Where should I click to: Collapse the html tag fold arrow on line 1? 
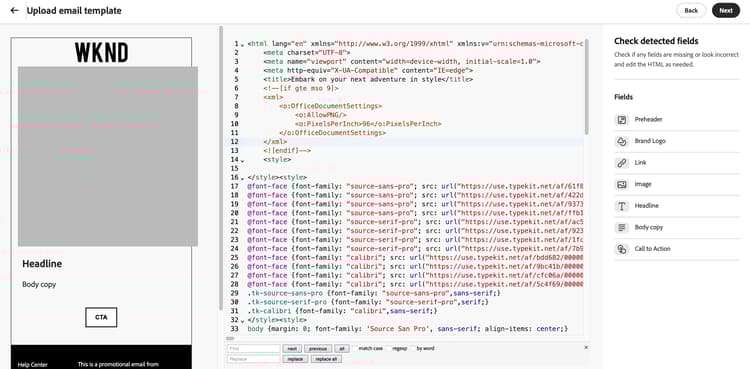[x=243, y=45]
